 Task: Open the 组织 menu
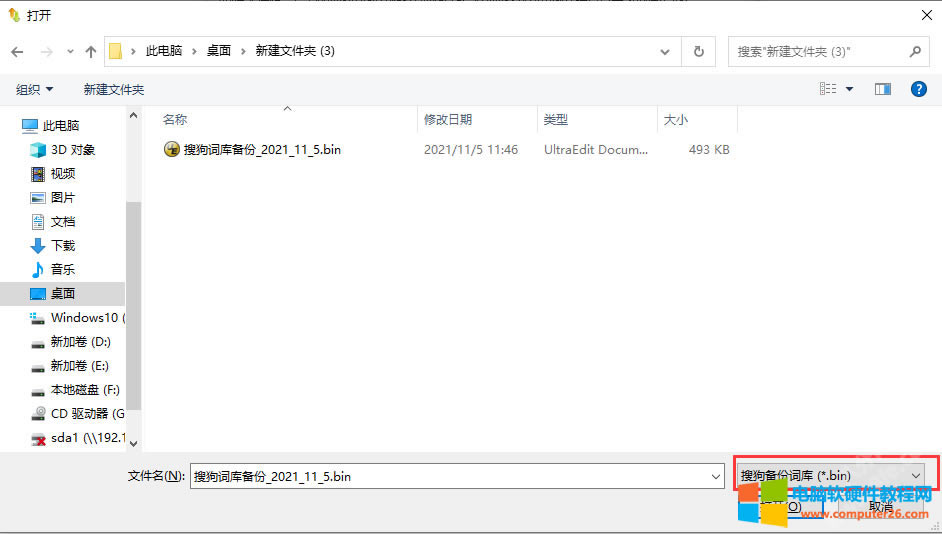(34, 90)
